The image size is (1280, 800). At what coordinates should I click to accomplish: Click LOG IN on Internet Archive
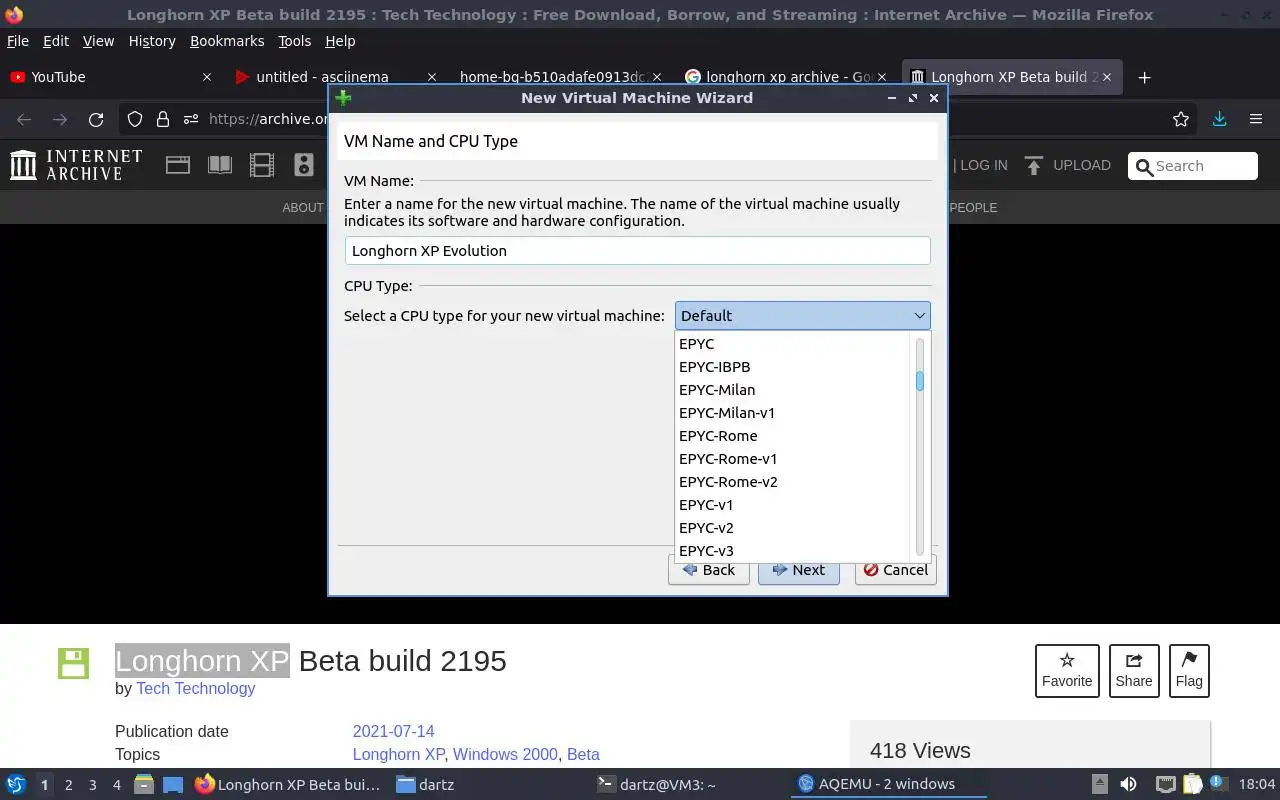[x=984, y=165]
